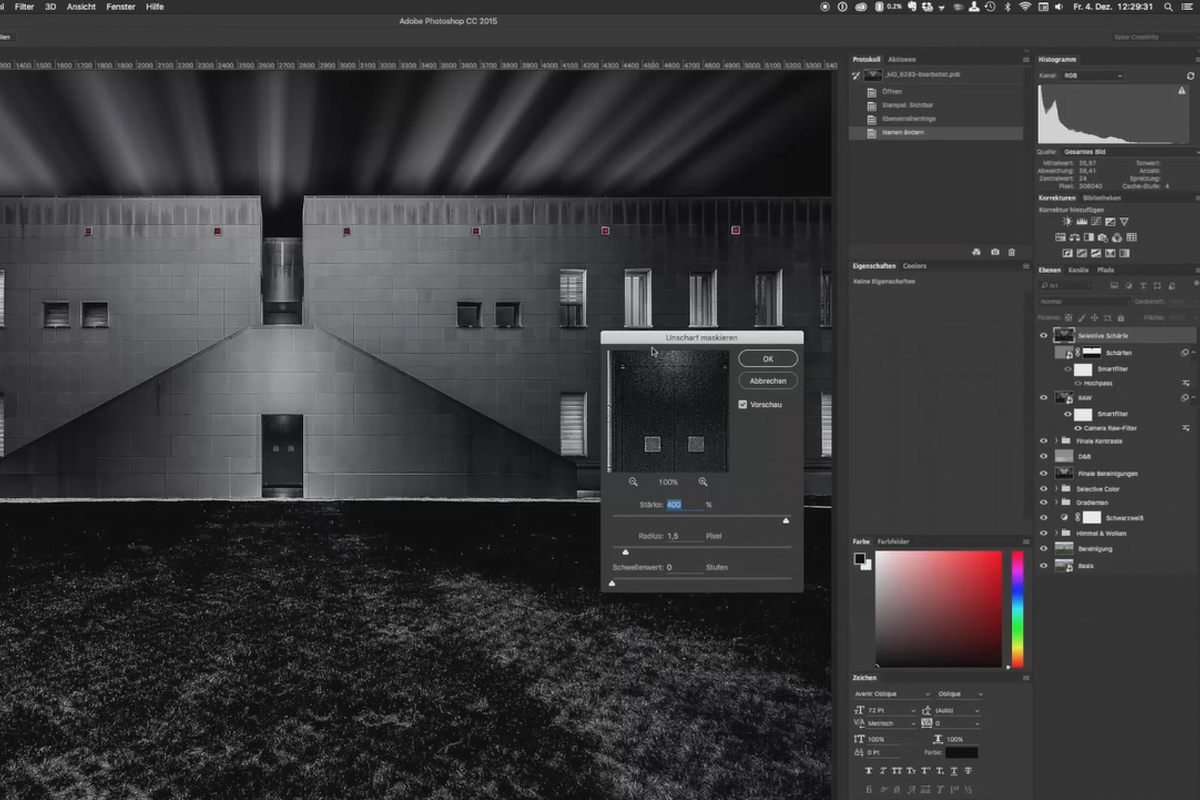This screenshot has width=1200, height=800.
Task: Add a Gradient Map adjustment
Action: pos(1124,253)
